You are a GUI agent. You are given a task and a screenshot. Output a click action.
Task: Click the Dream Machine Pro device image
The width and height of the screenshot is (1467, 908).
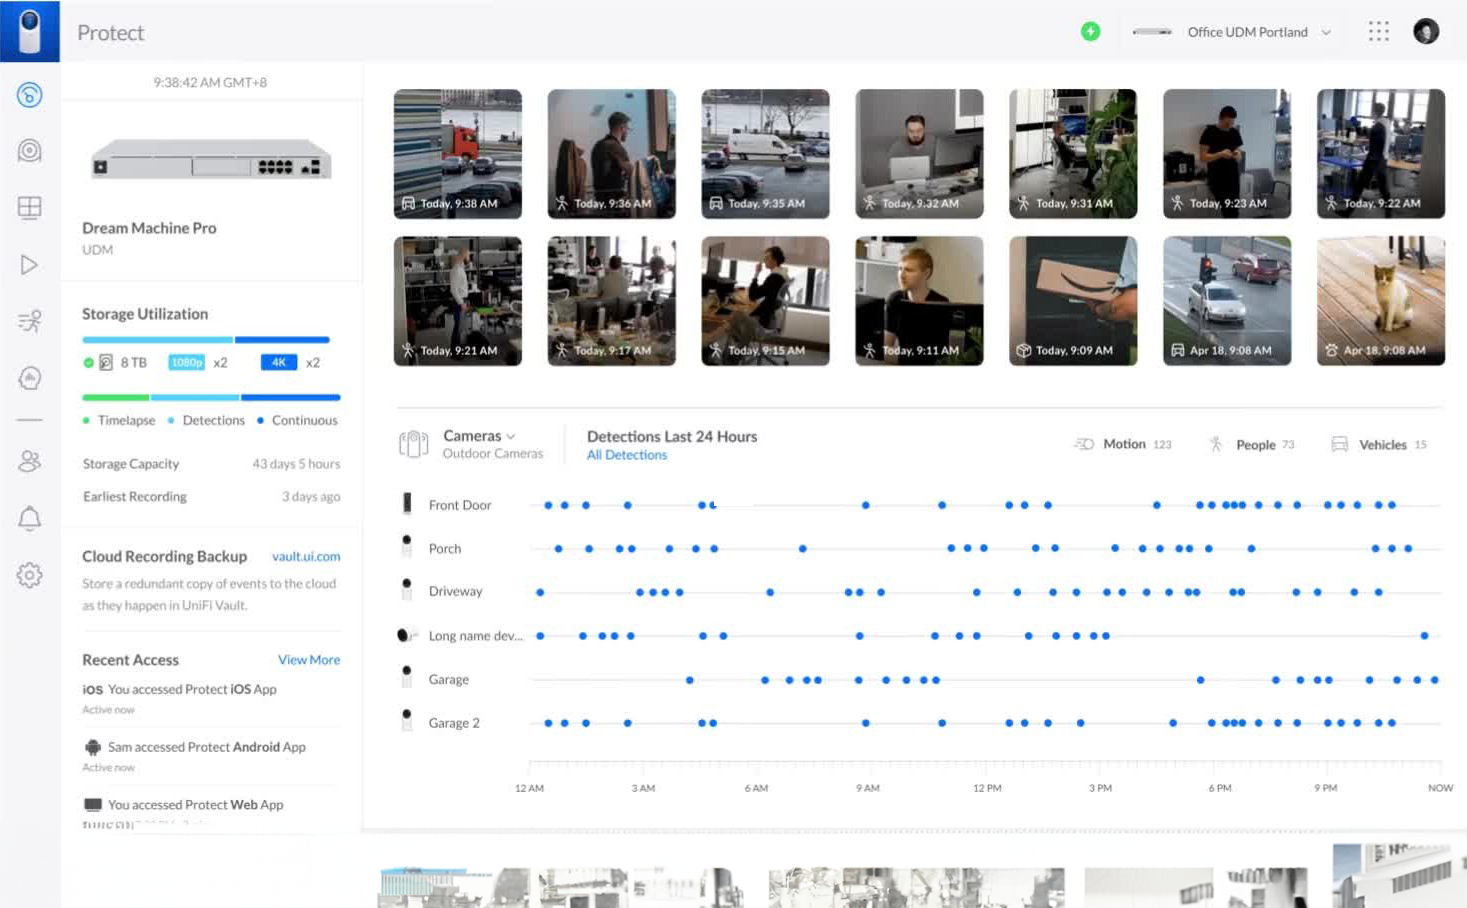(x=210, y=160)
